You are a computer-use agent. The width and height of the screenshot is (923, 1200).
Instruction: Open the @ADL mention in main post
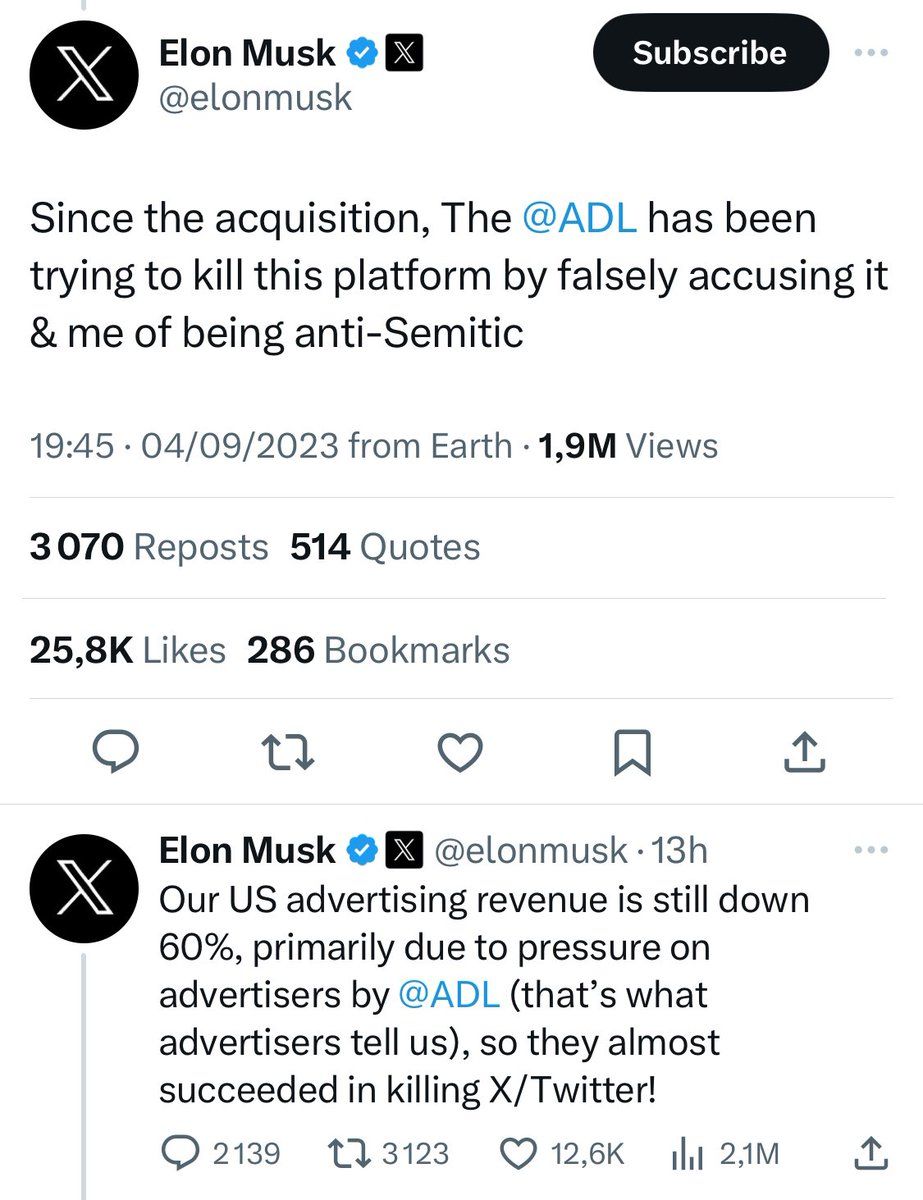click(580, 220)
